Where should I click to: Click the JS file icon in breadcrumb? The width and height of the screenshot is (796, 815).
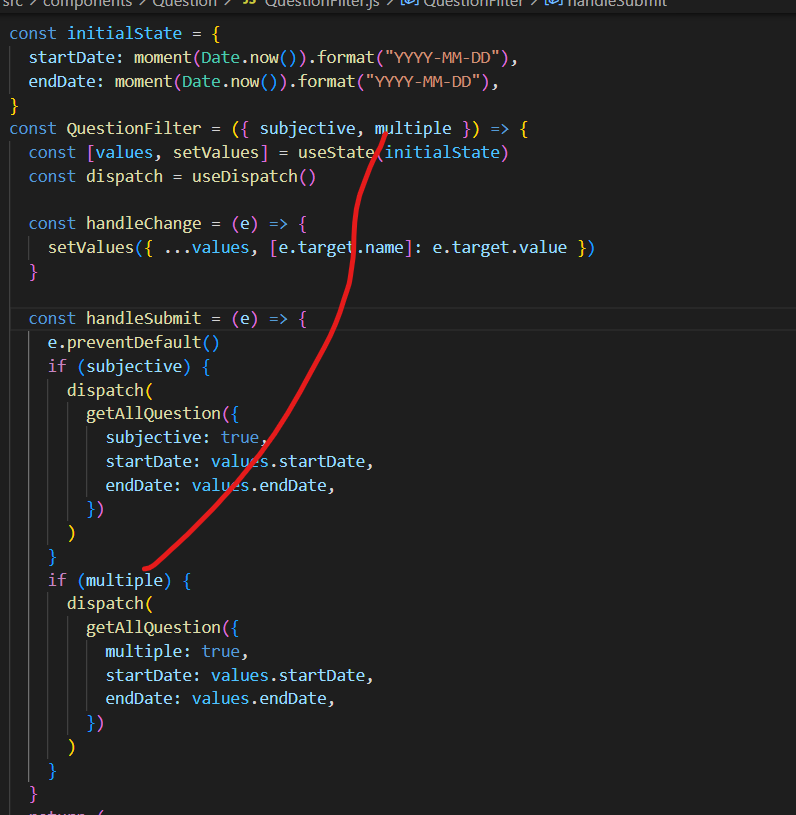click(x=249, y=3)
